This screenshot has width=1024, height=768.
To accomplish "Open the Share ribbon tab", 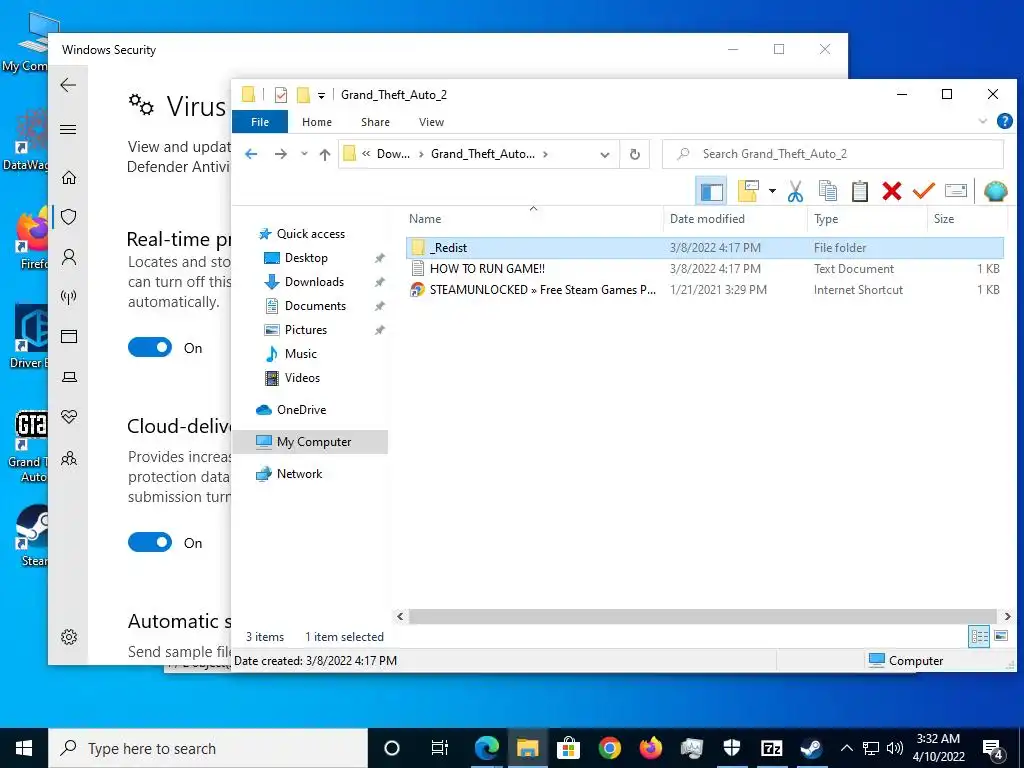I will pos(376,122).
